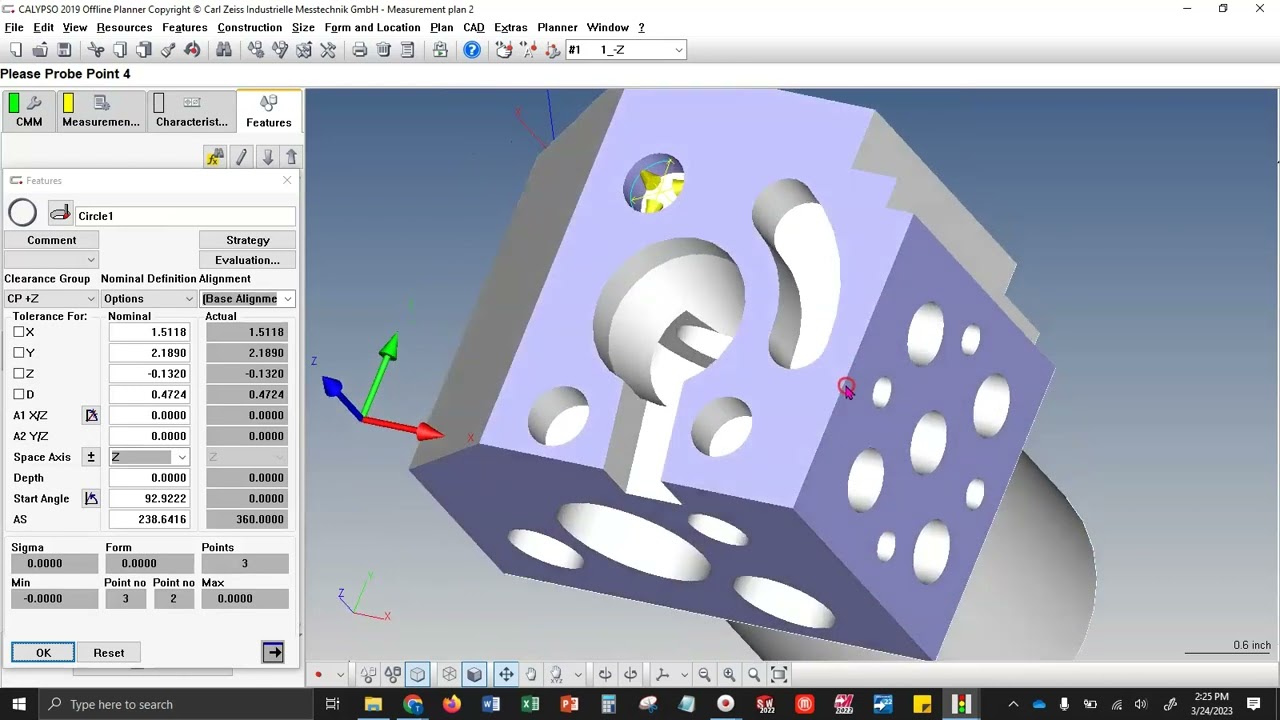The width and height of the screenshot is (1280, 720).
Task: Open the Form and Location menu
Action: [x=372, y=27]
